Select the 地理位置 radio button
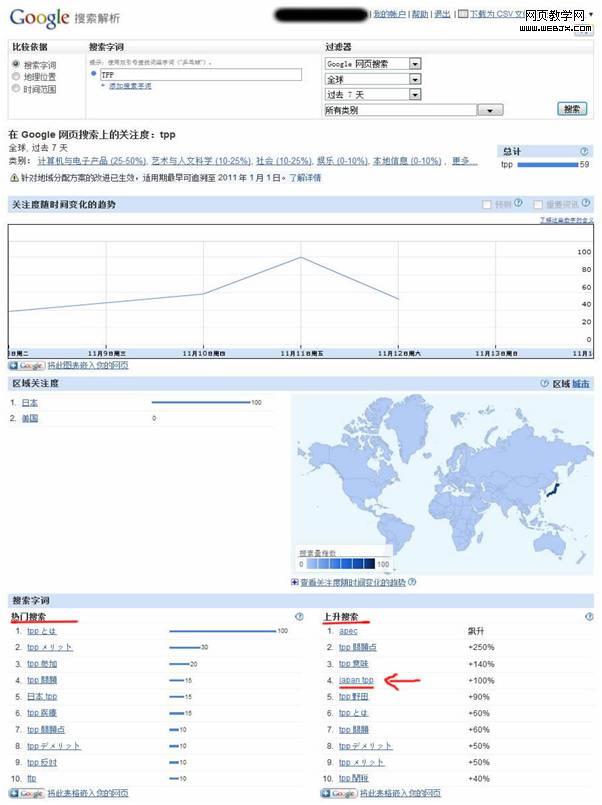 15,76
